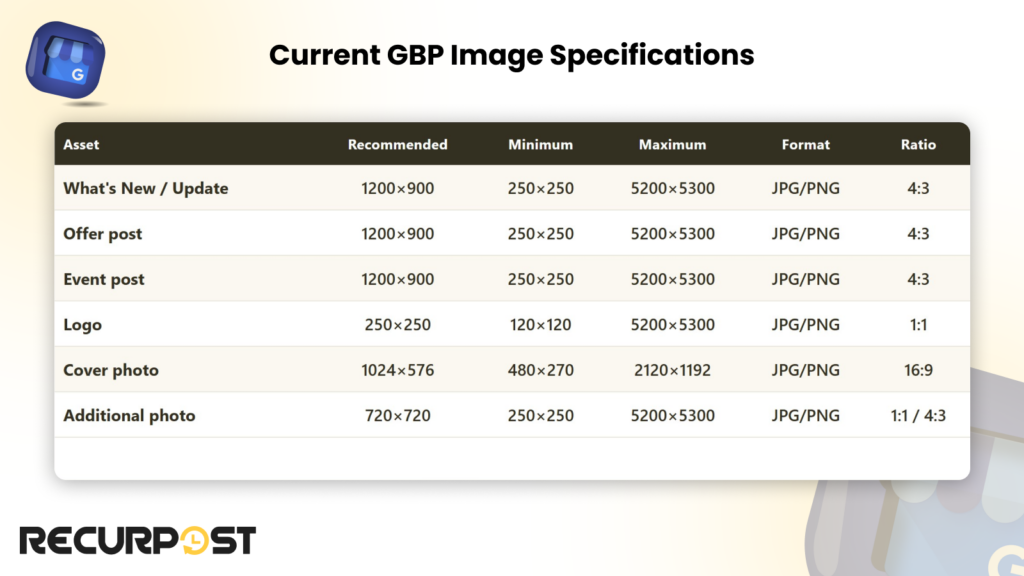Click recommended 720×720 for Additional photo
1024x576 pixels.
[397, 415]
